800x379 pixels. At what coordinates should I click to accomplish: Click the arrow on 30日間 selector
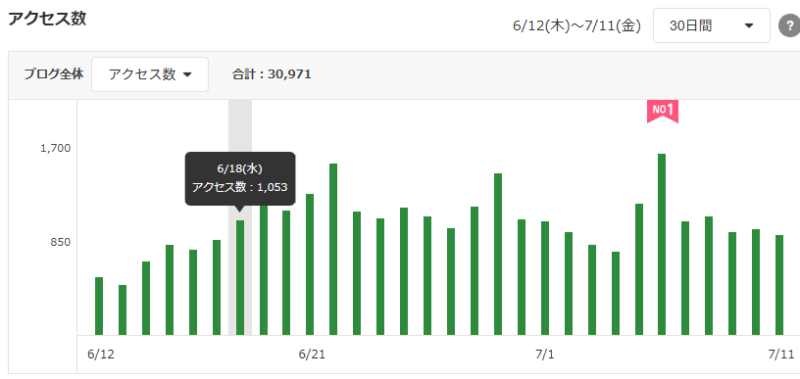749,26
